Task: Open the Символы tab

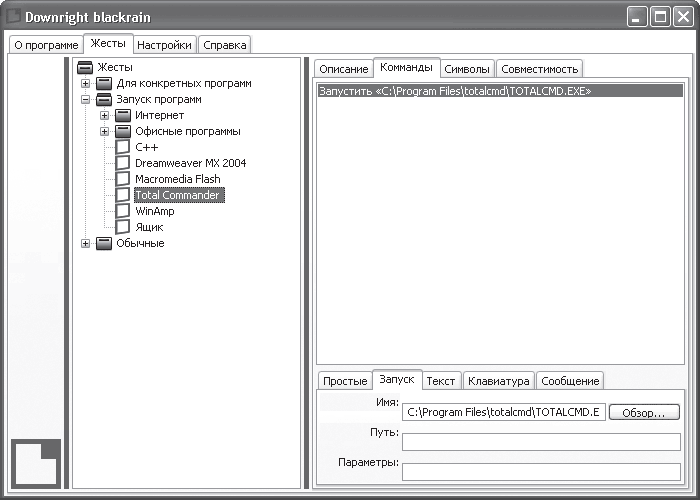Action: (x=467, y=69)
